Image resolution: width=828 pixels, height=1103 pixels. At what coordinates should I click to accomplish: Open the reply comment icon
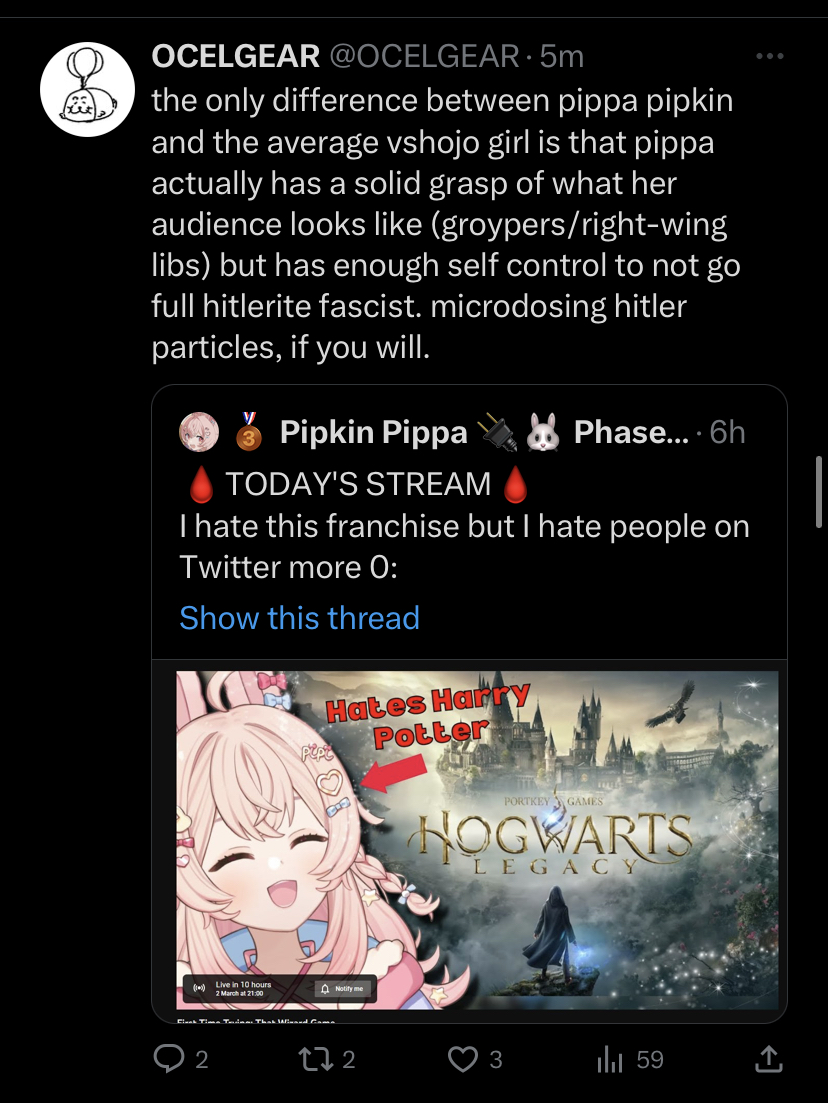point(169,1059)
